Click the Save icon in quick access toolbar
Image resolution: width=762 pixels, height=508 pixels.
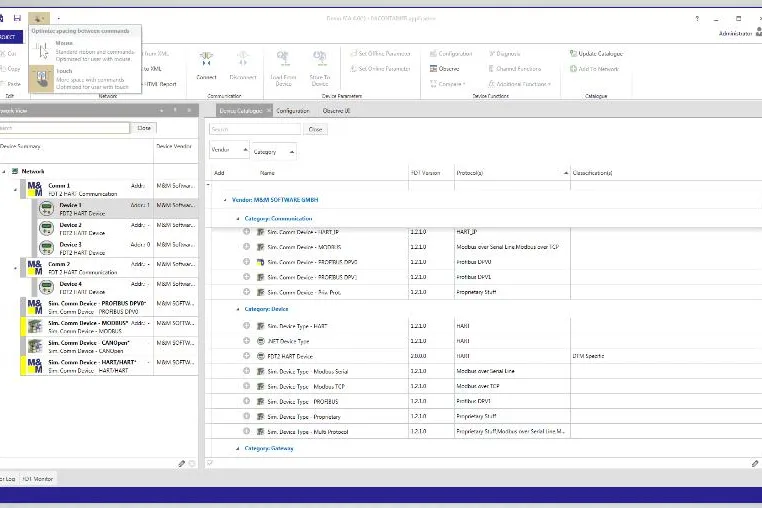17,18
